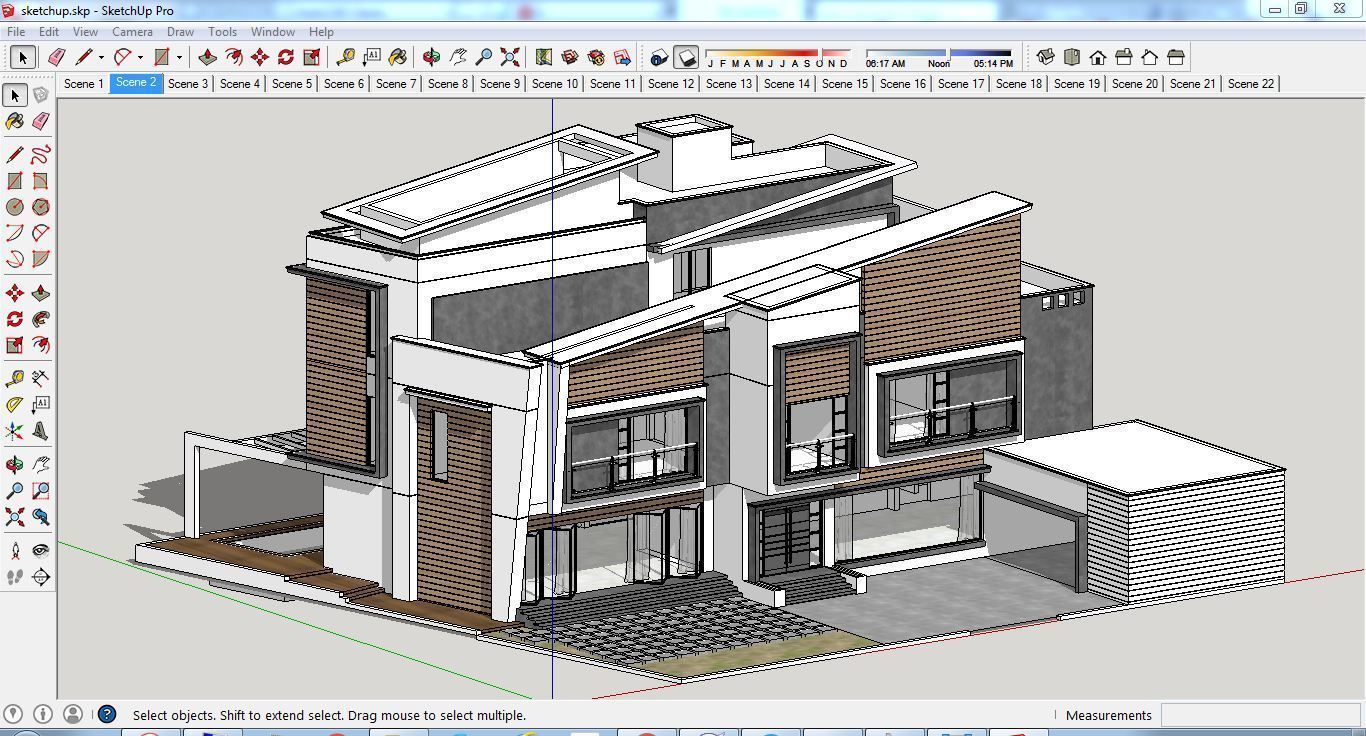Select Paint Bucket in top toolbar
This screenshot has height=736, width=1366.
coord(397,57)
